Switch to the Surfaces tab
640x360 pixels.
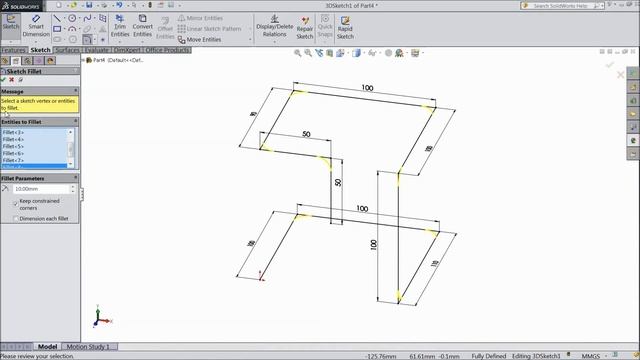(67, 50)
